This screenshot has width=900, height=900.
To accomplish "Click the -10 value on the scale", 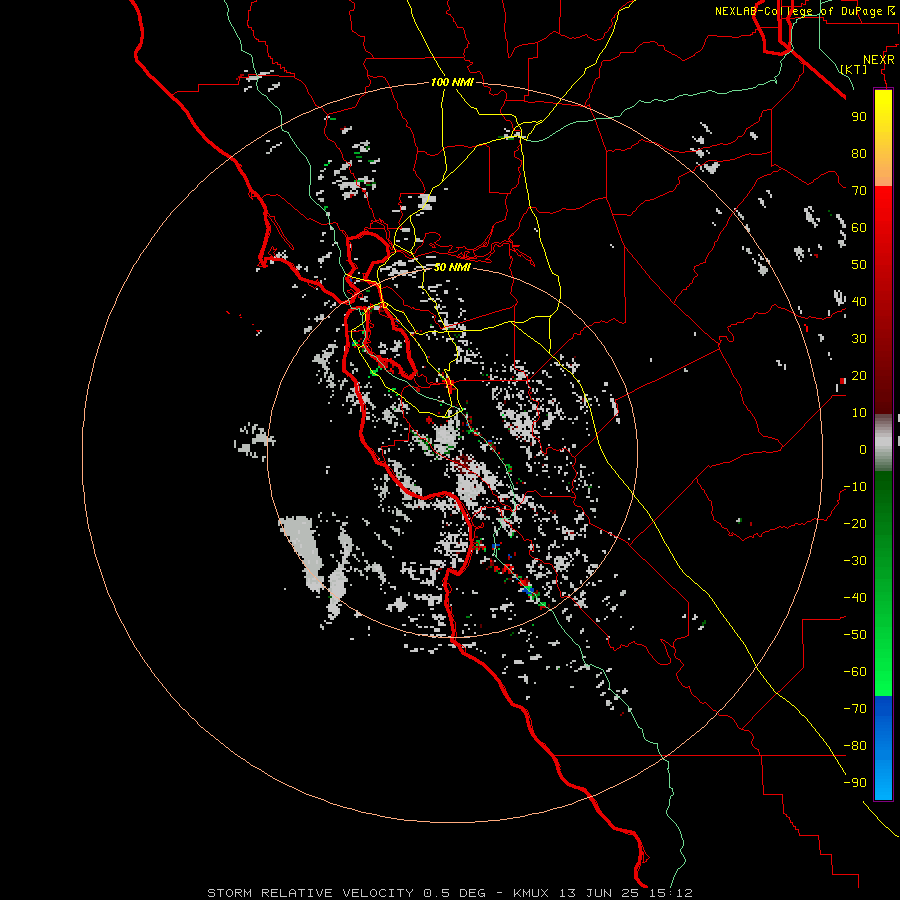I will pyautogui.click(x=855, y=487).
